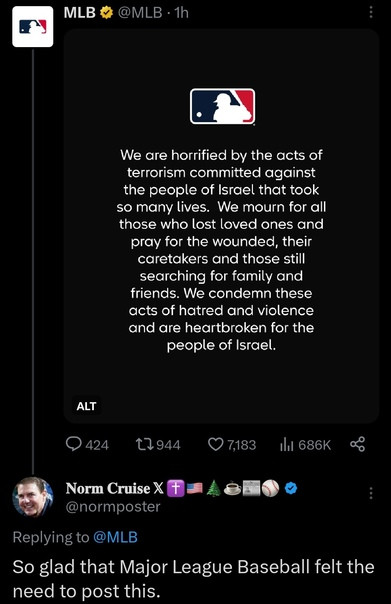Open the more options menu on MLB post
Viewport: 391px width, 604px height.
pyautogui.click(x=371, y=12)
